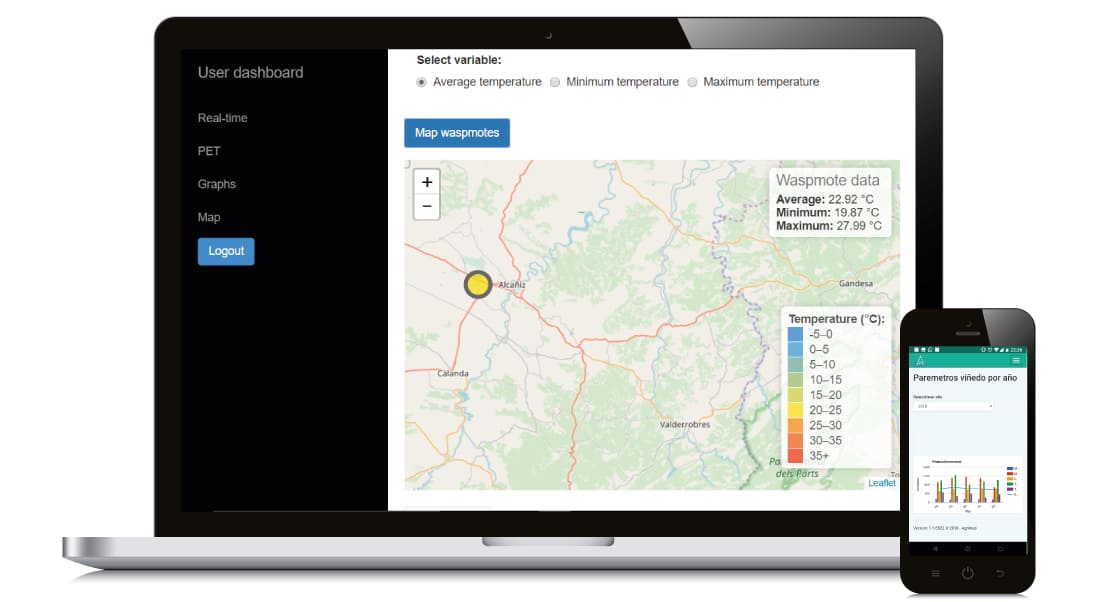The width and height of the screenshot is (1100, 602).
Task: Click the Gandesa label on the map
Action: pos(856,283)
